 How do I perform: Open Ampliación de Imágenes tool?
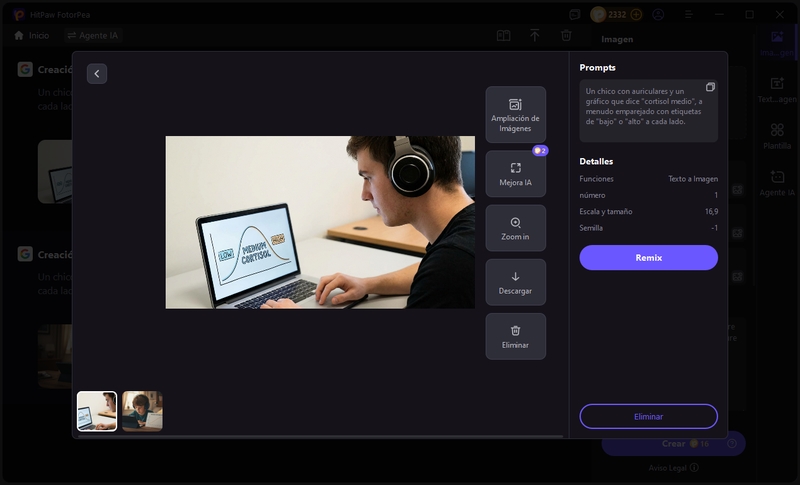coord(515,114)
